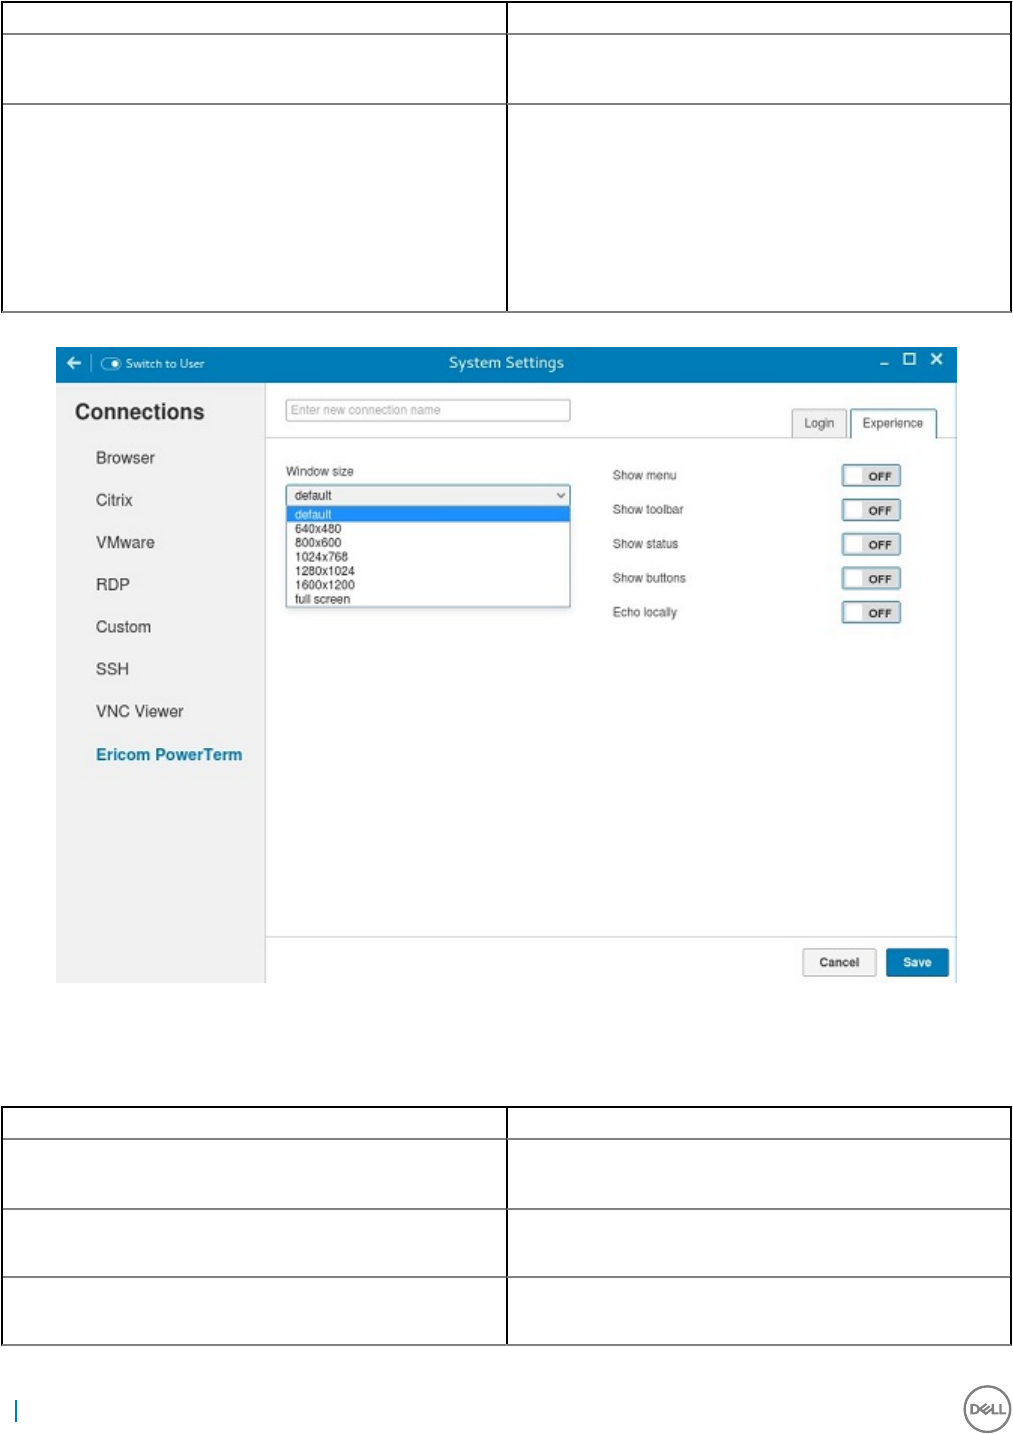The image size is (1013, 1434).
Task: Open Custom connections
Action: (x=123, y=627)
